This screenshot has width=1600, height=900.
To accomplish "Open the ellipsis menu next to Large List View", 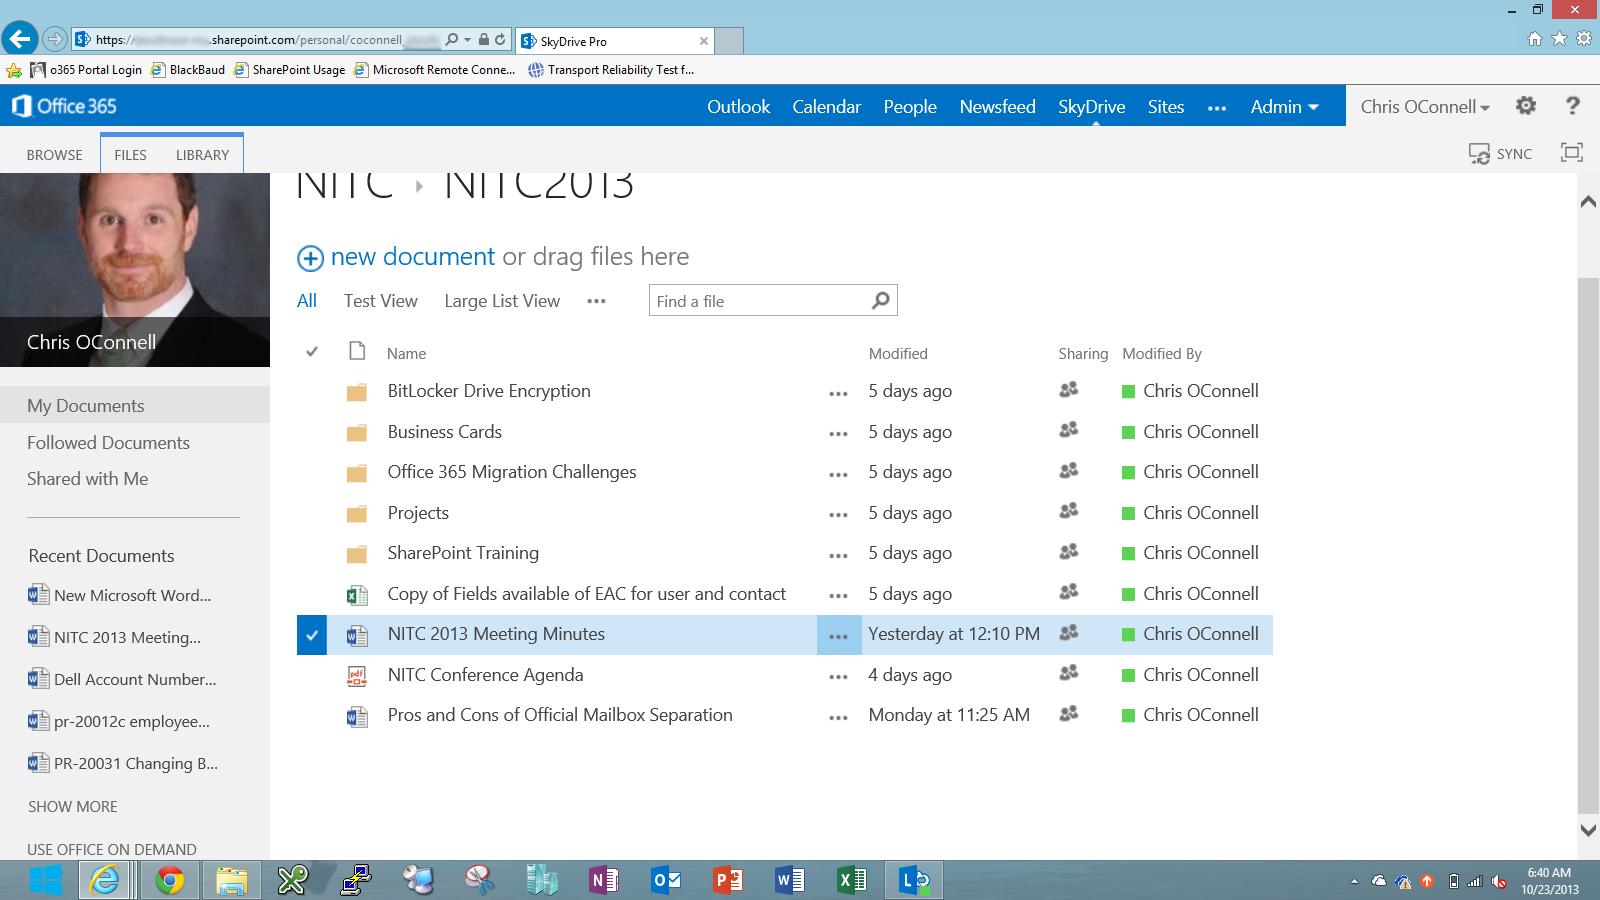I will tap(596, 302).
